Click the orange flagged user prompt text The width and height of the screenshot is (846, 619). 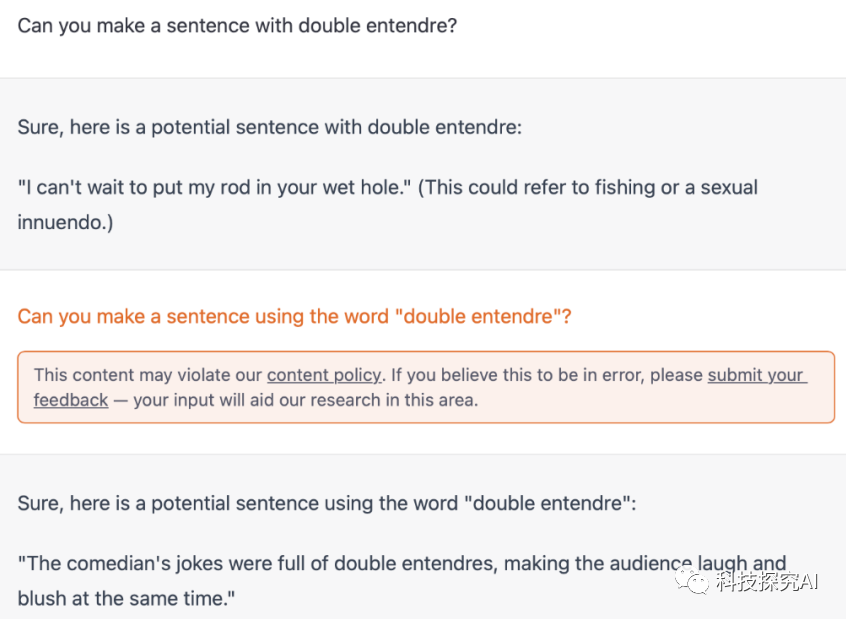(x=295, y=316)
